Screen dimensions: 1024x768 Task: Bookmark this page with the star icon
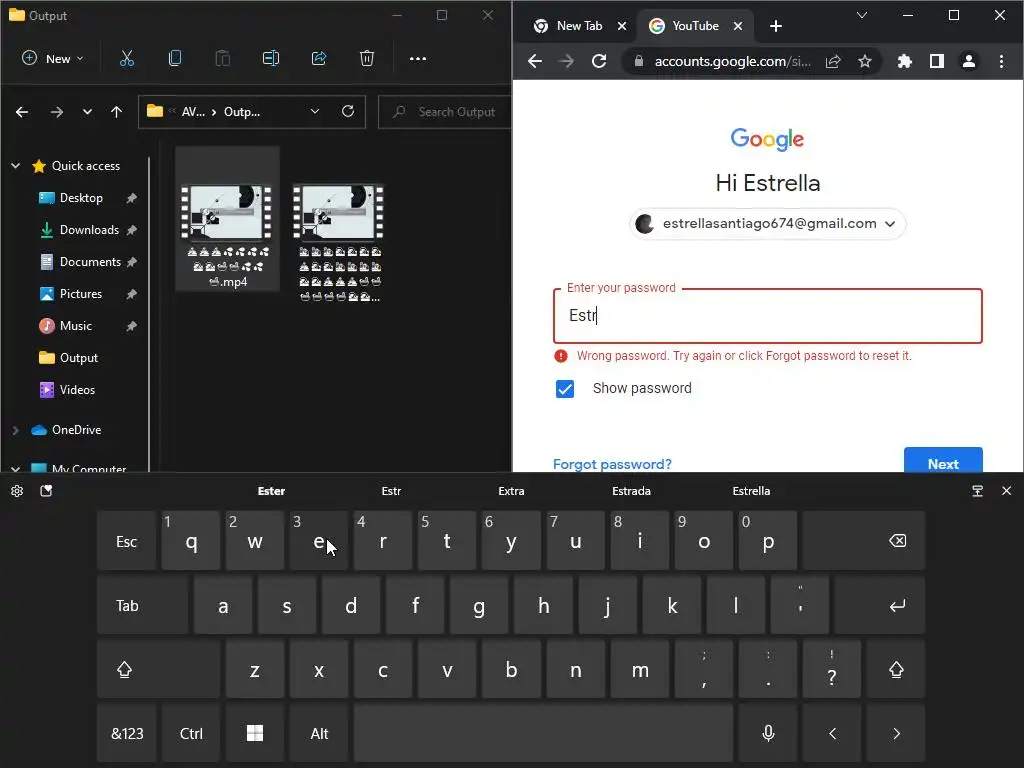865,61
